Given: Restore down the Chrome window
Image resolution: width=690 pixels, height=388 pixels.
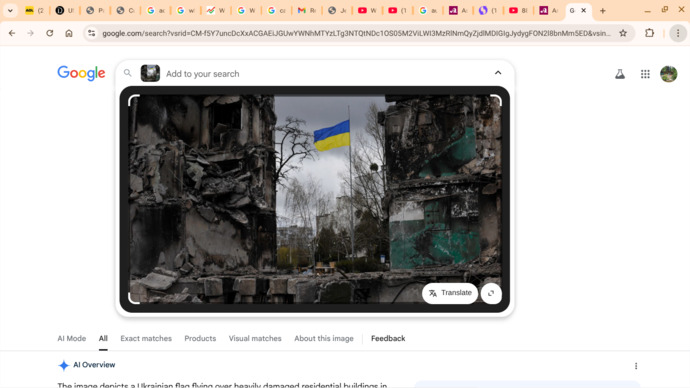Looking at the screenshot, I should (x=664, y=10).
